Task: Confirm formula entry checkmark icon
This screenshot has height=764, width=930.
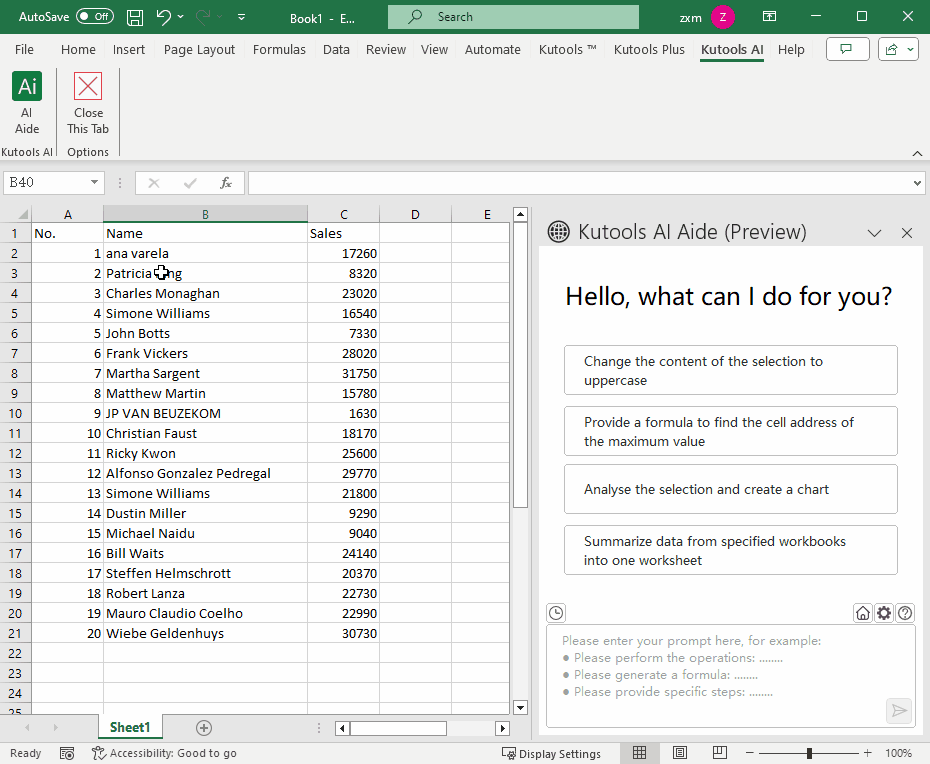Action: click(x=190, y=183)
